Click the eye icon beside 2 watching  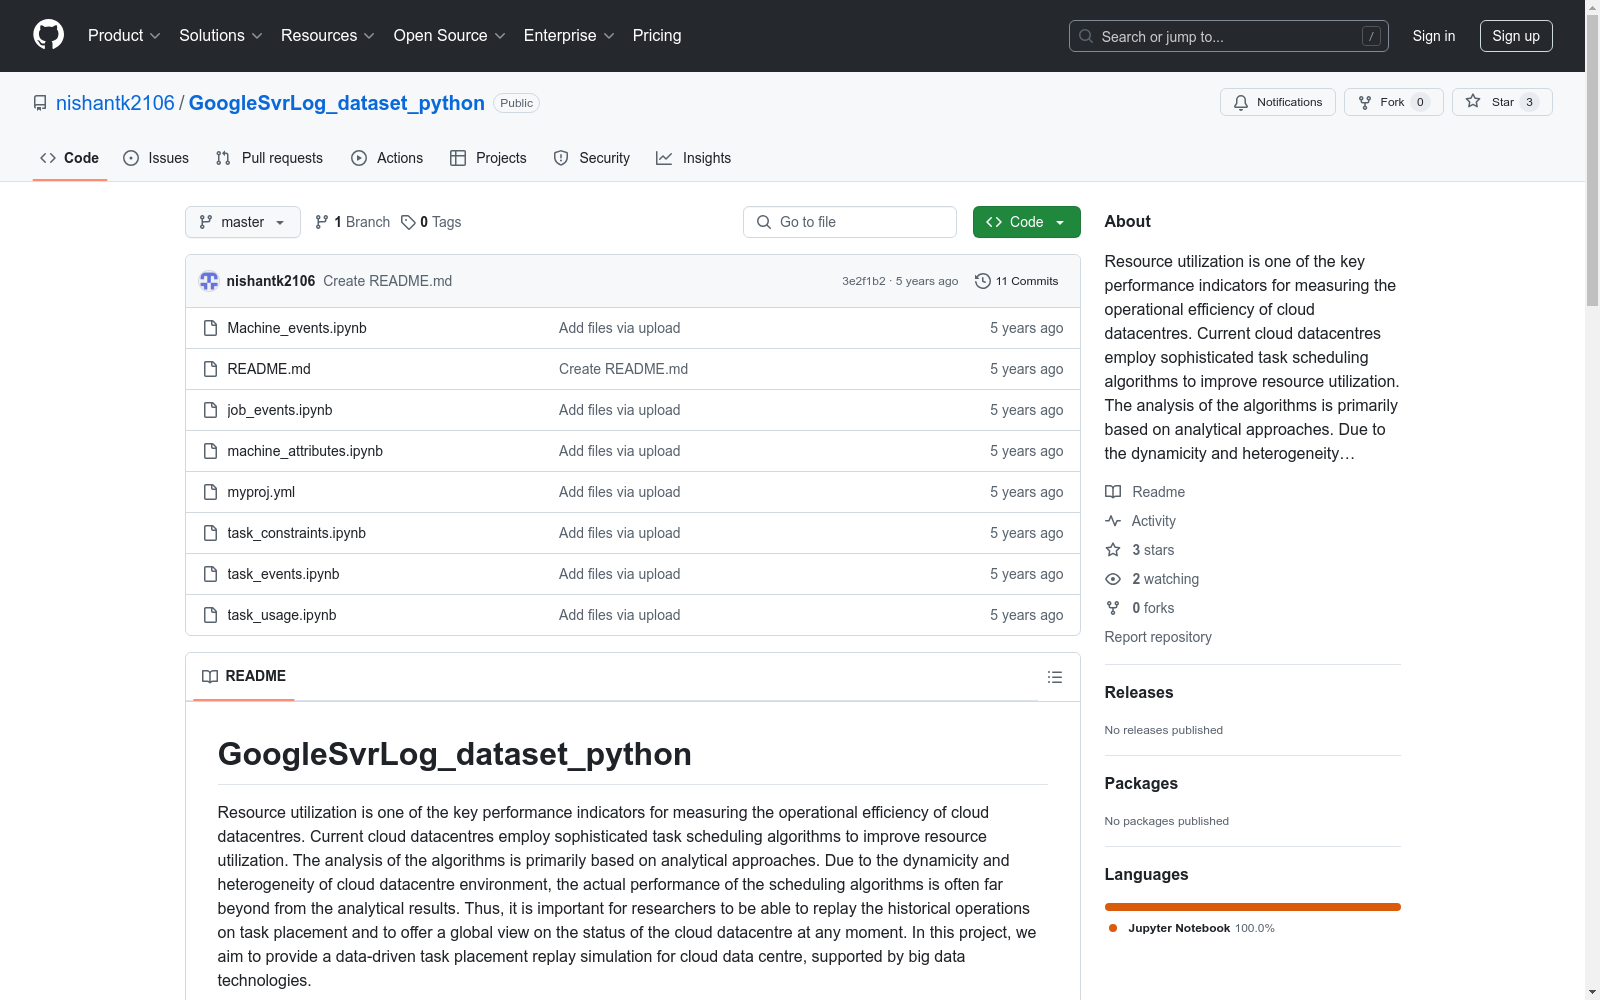(x=1113, y=579)
